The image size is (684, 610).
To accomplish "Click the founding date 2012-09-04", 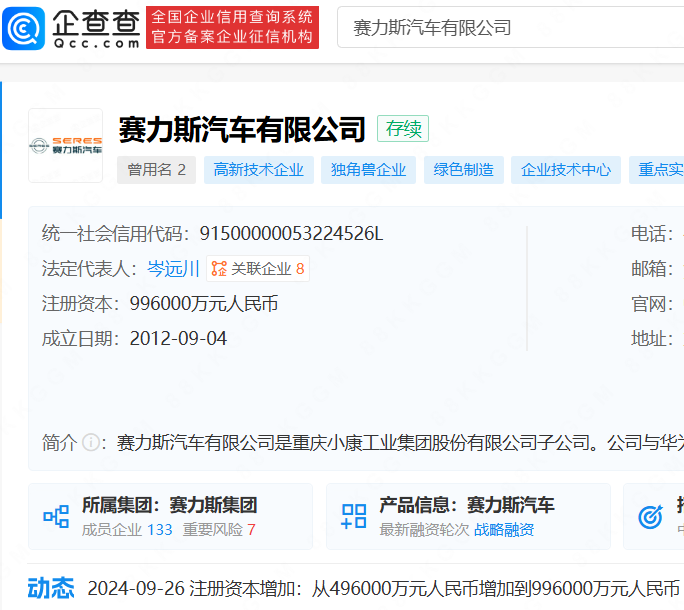I will 178,339.
